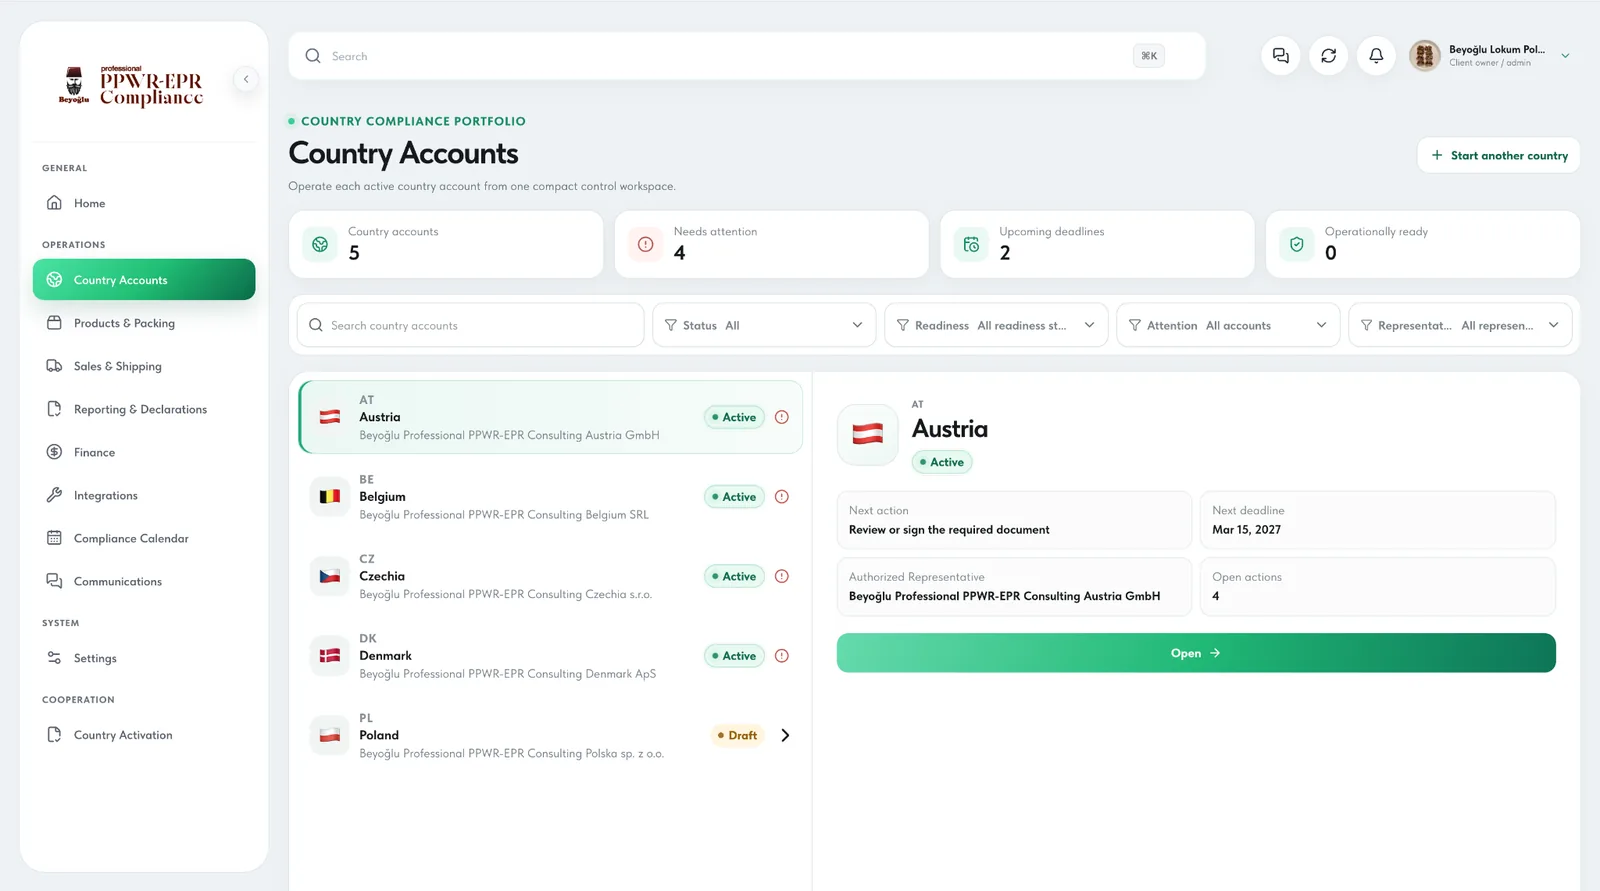The height and width of the screenshot is (891, 1600).
Task: Go to Integrations page
Action: (x=144, y=495)
